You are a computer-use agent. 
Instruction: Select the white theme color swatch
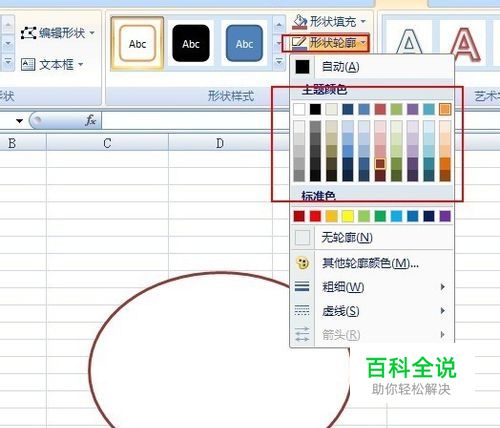[299, 109]
